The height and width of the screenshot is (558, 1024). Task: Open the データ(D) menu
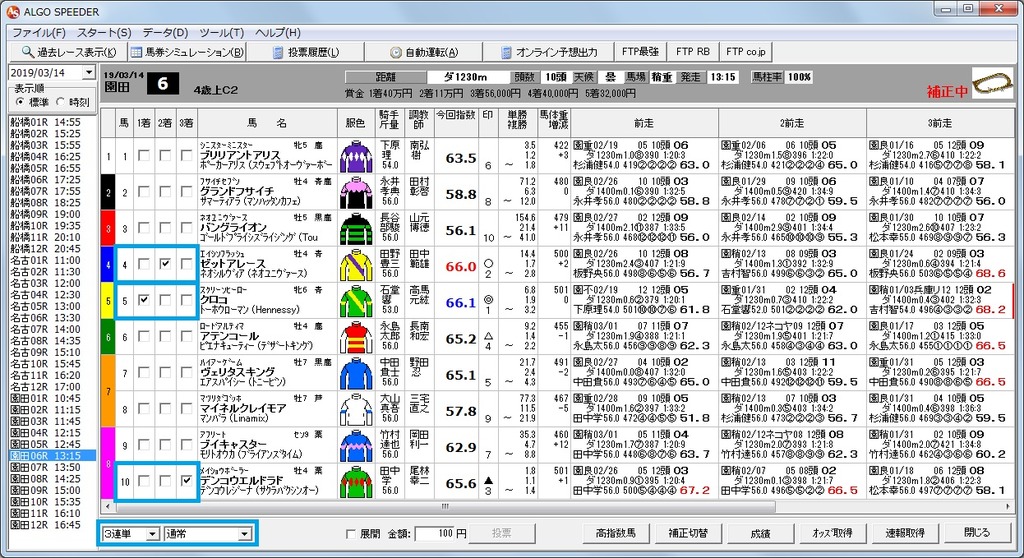(165, 33)
